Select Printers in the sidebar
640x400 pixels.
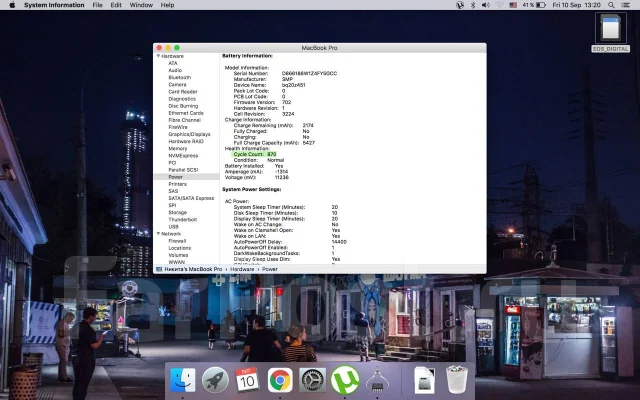(178, 184)
